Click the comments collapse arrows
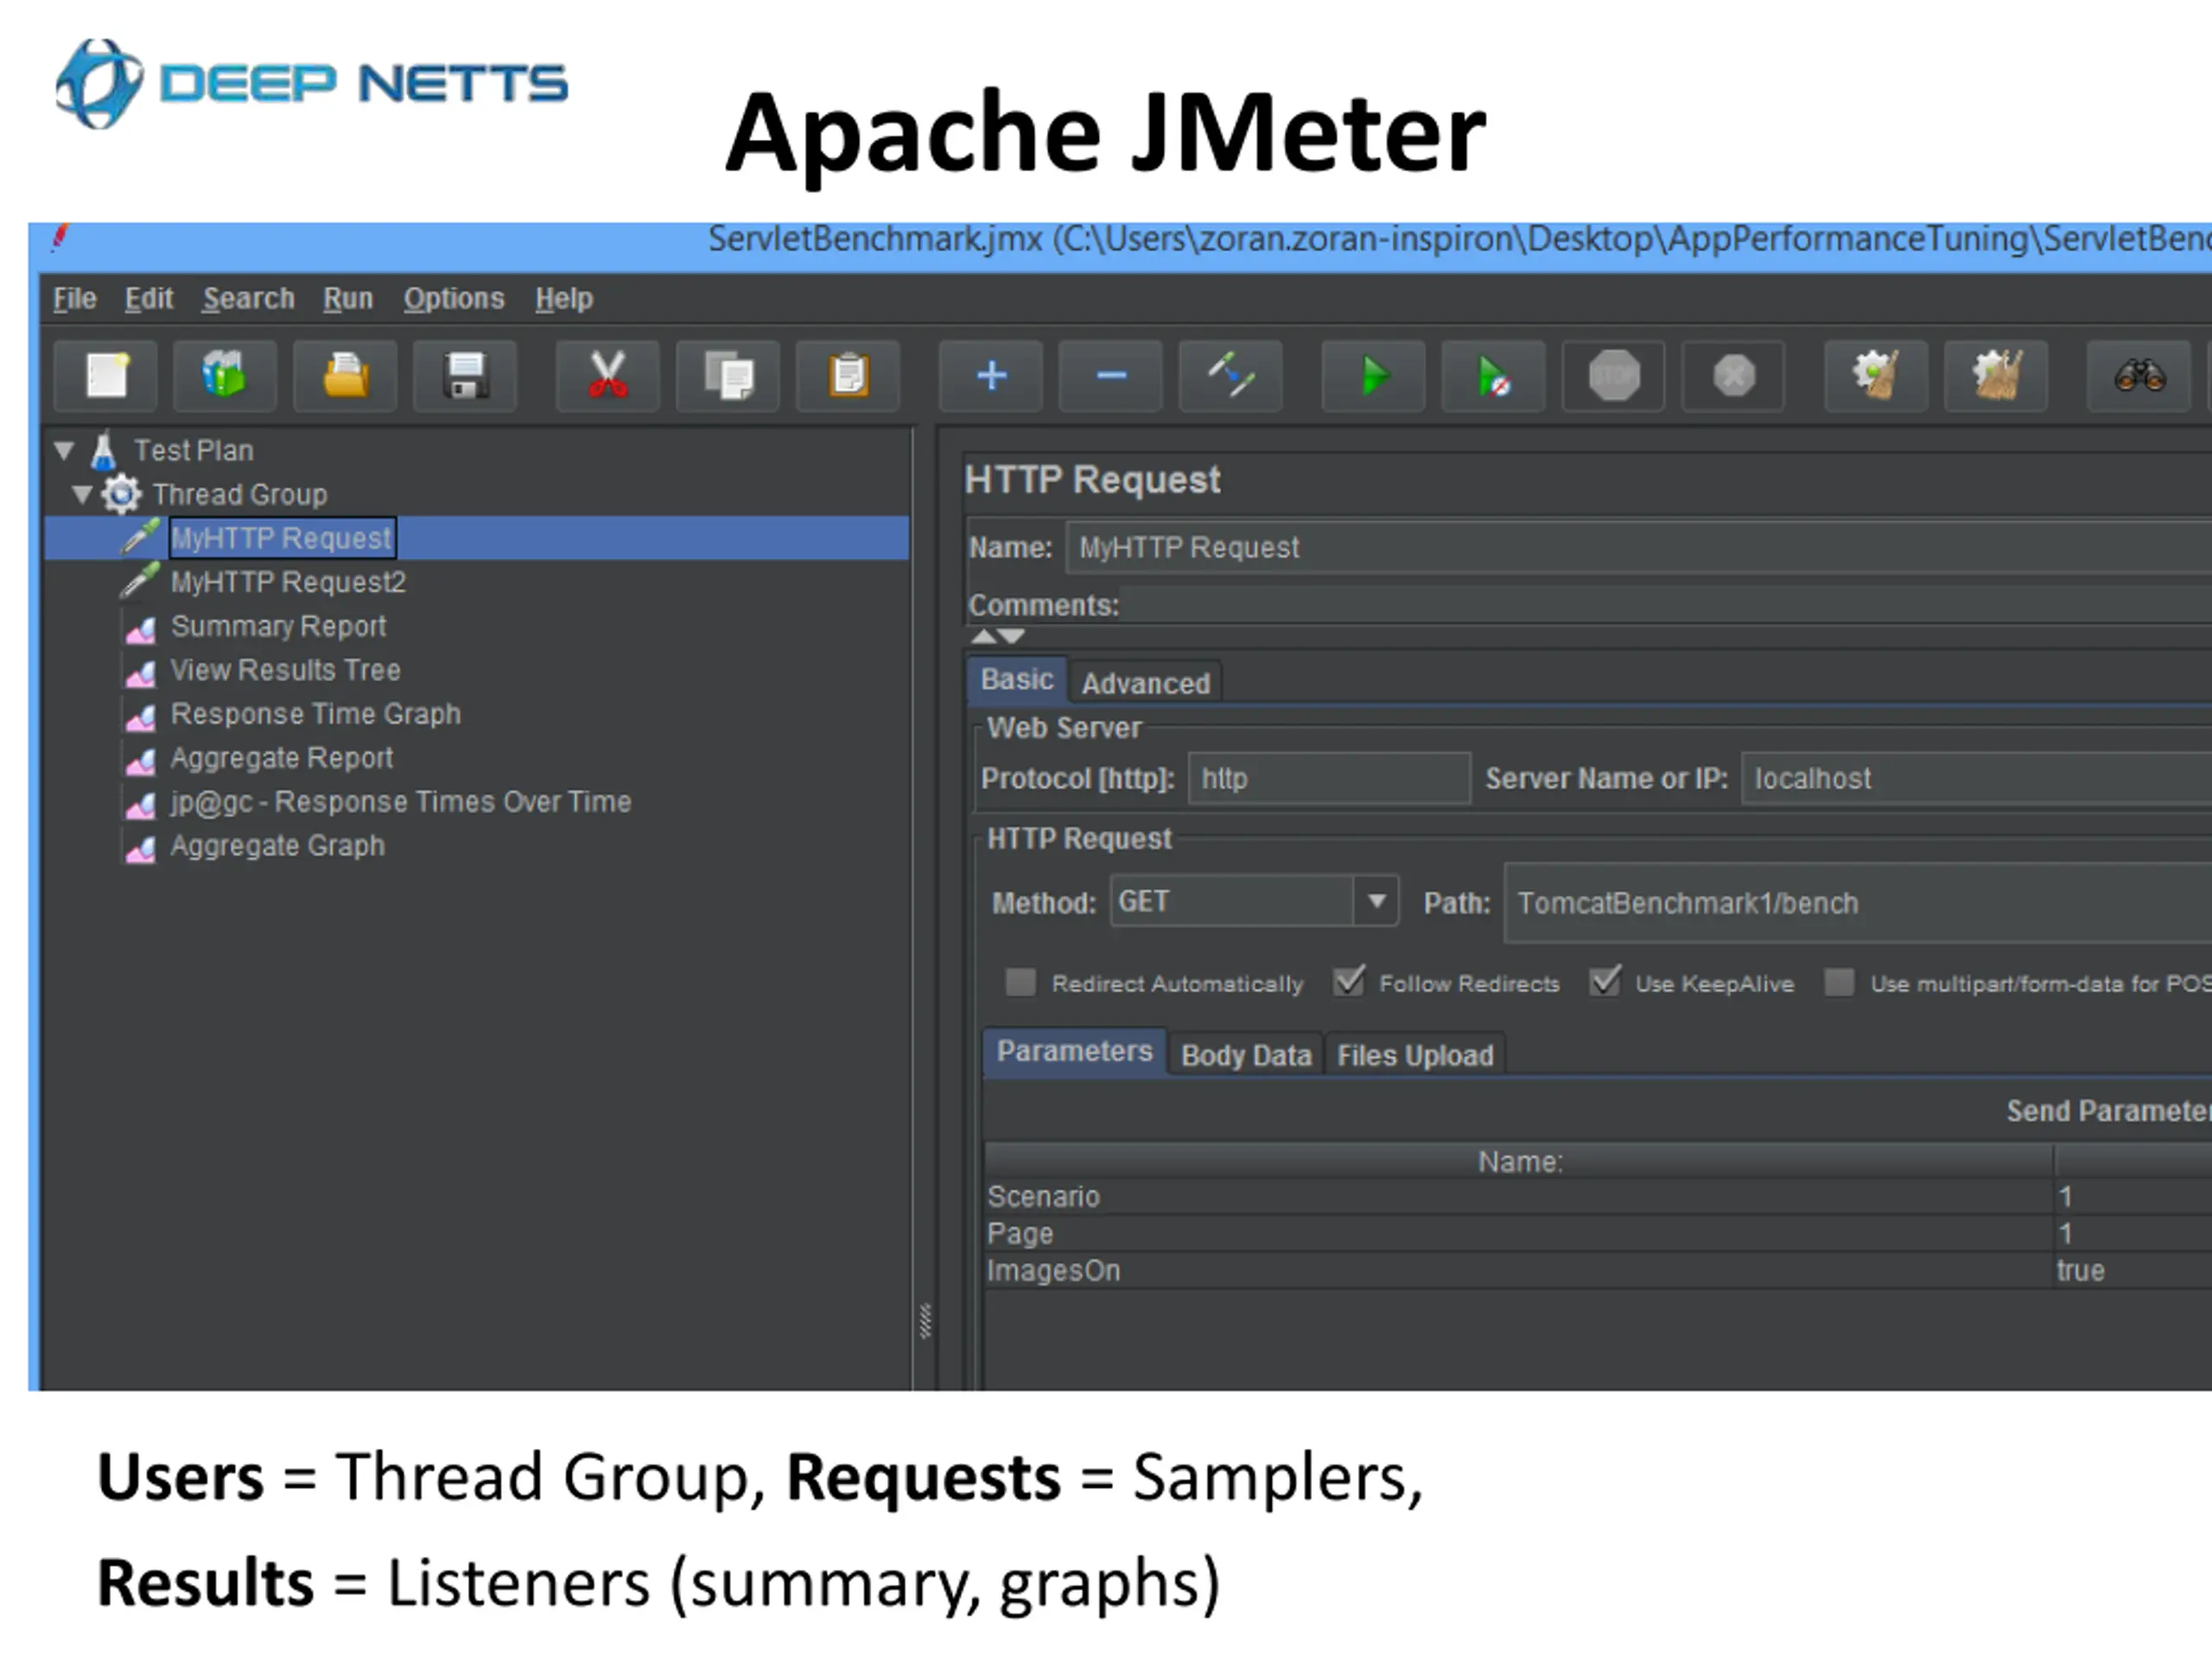 click(998, 636)
